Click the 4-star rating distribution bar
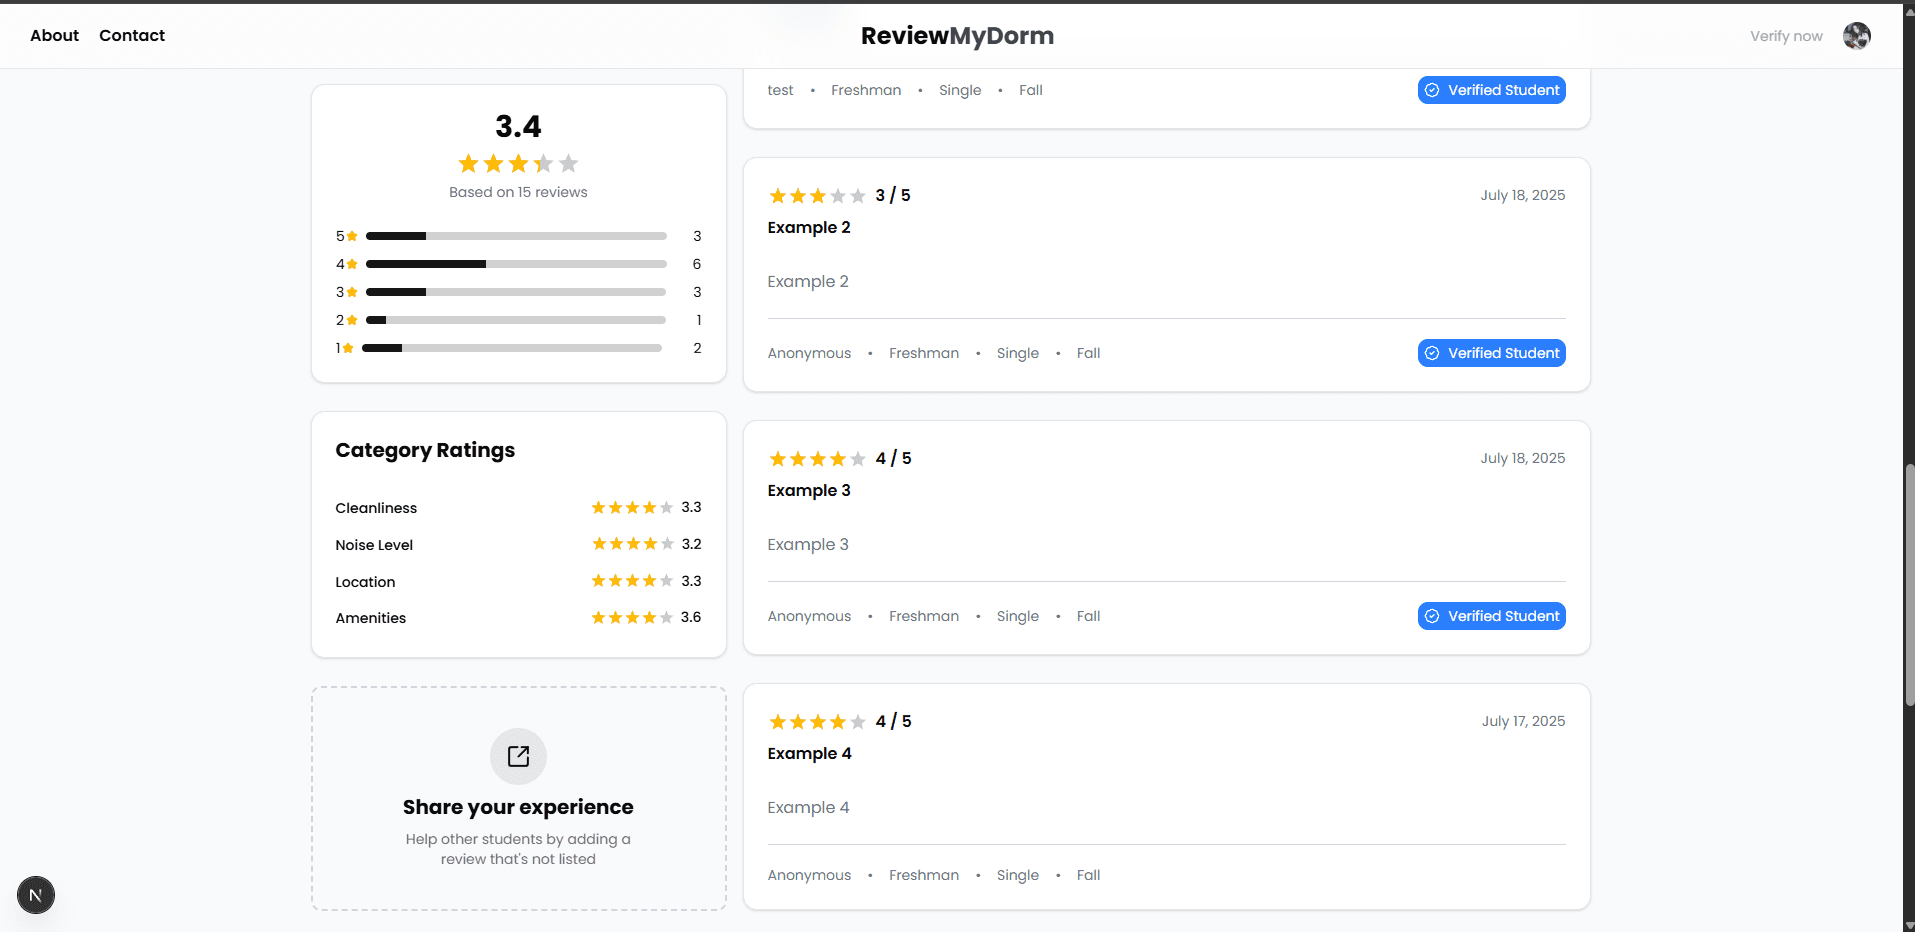Screen dimensions: 1915x932 (x=516, y=264)
